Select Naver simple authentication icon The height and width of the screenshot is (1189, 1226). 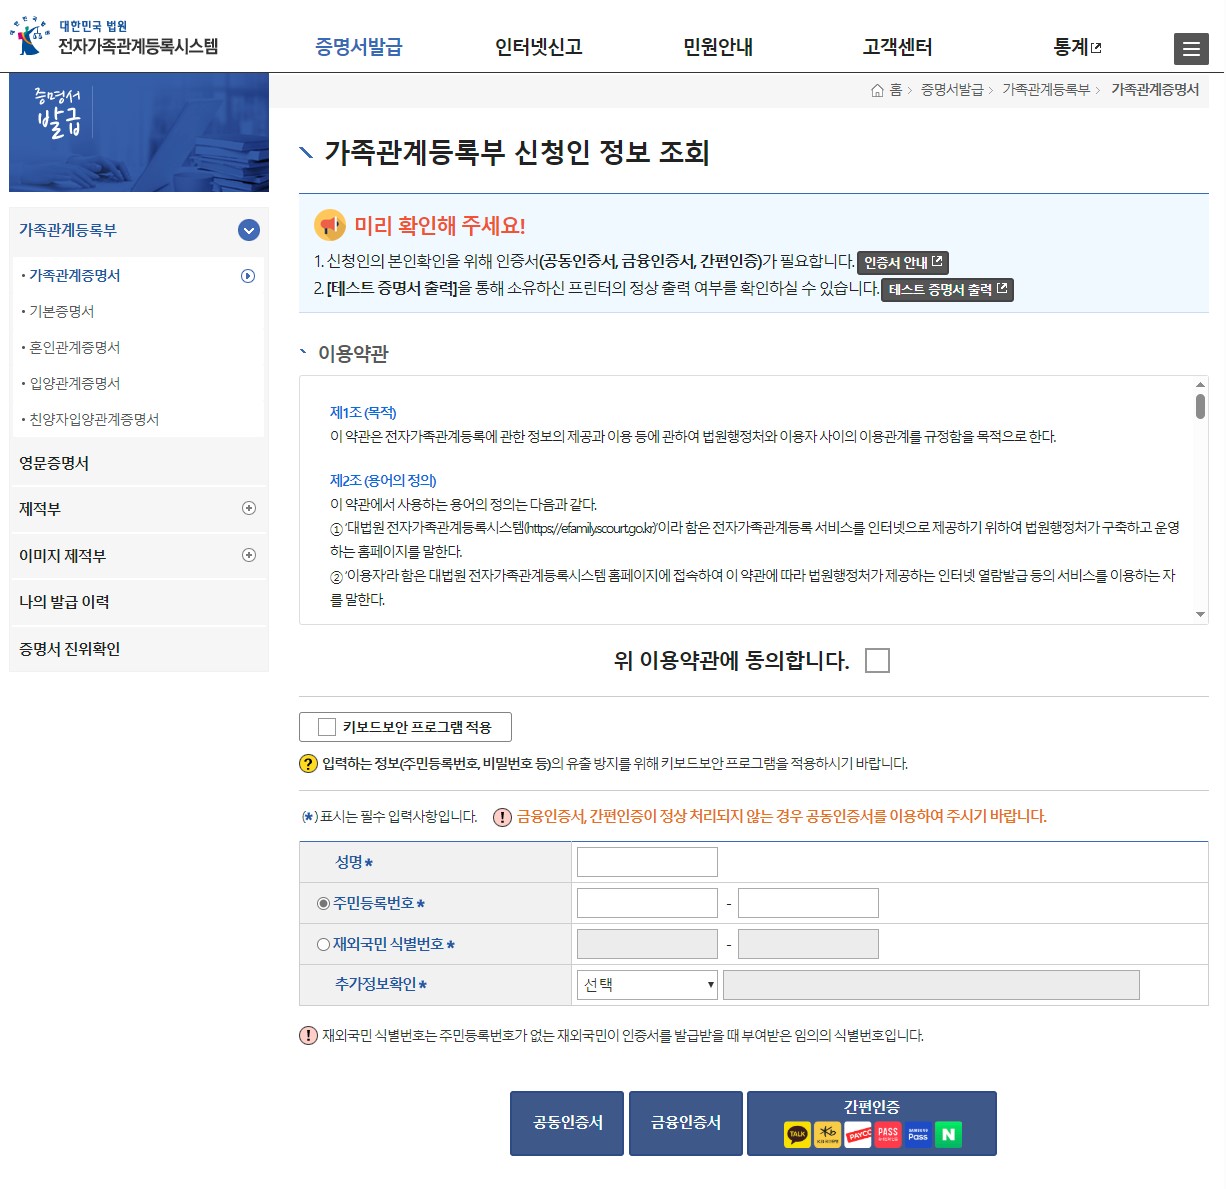(949, 1133)
